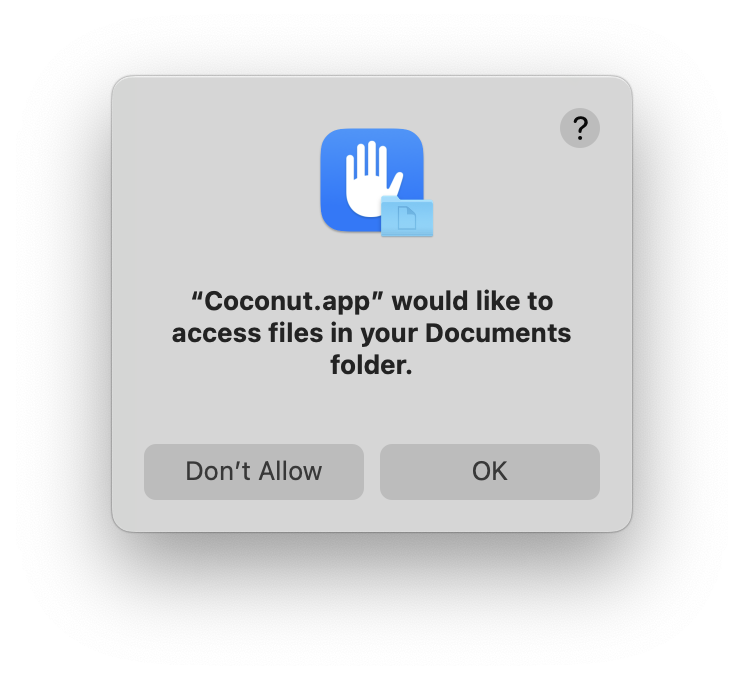Click "access files in your" message line

[x=295, y=333]
